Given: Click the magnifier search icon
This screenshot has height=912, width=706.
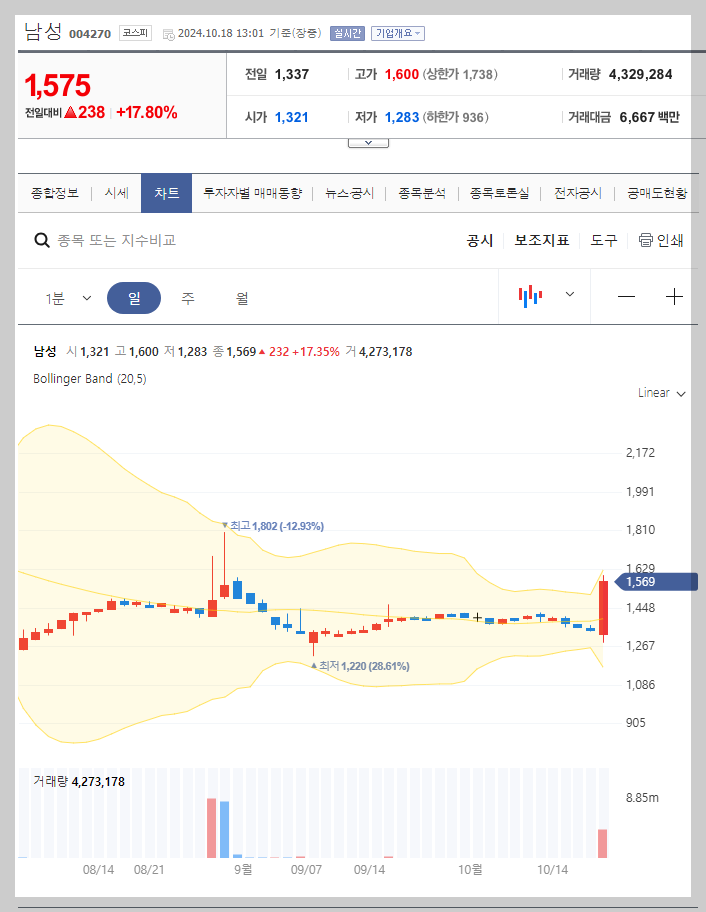Looking at the screenshot, I should click(x=42, y=240).
